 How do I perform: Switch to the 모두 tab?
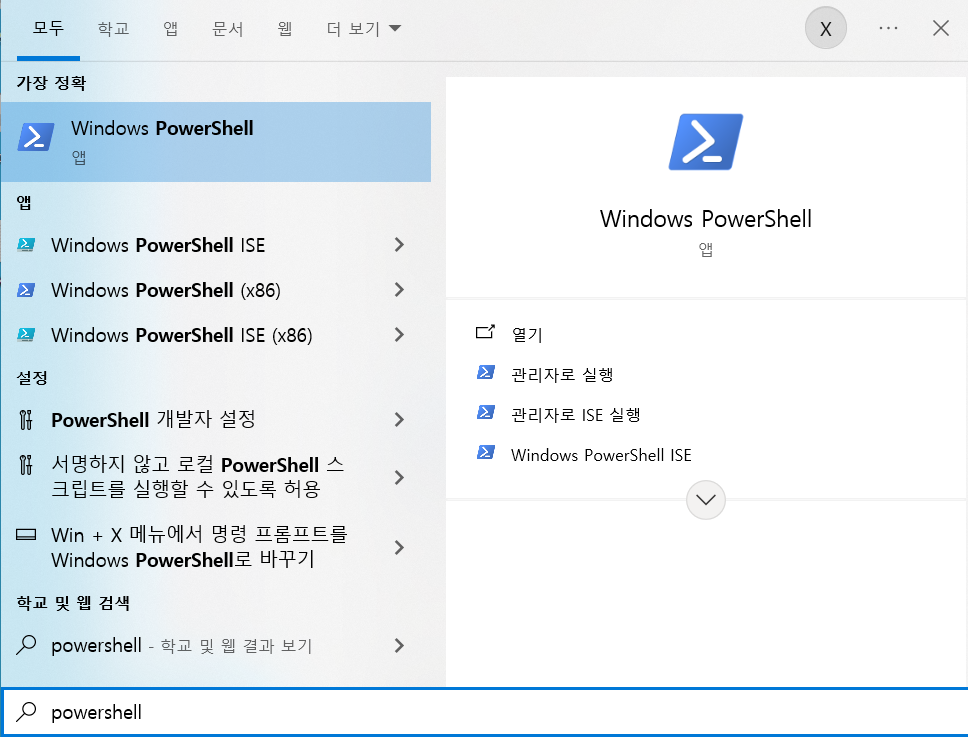[x=48, y=28]
